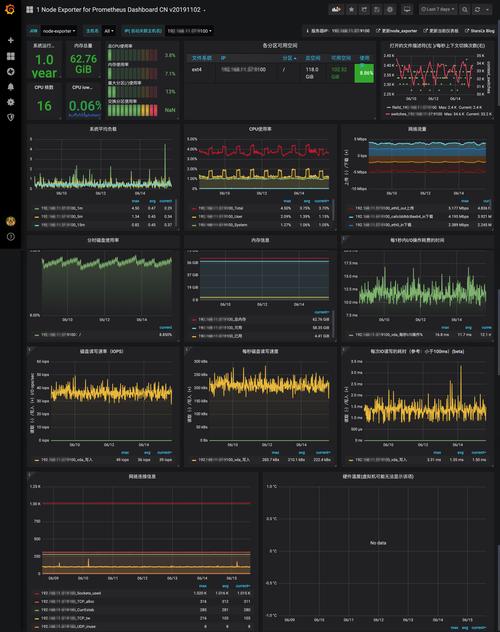This screenshot has width=500, height=632.
Task: Sort the table by 可用空间 column header
Action: (341, 58)
